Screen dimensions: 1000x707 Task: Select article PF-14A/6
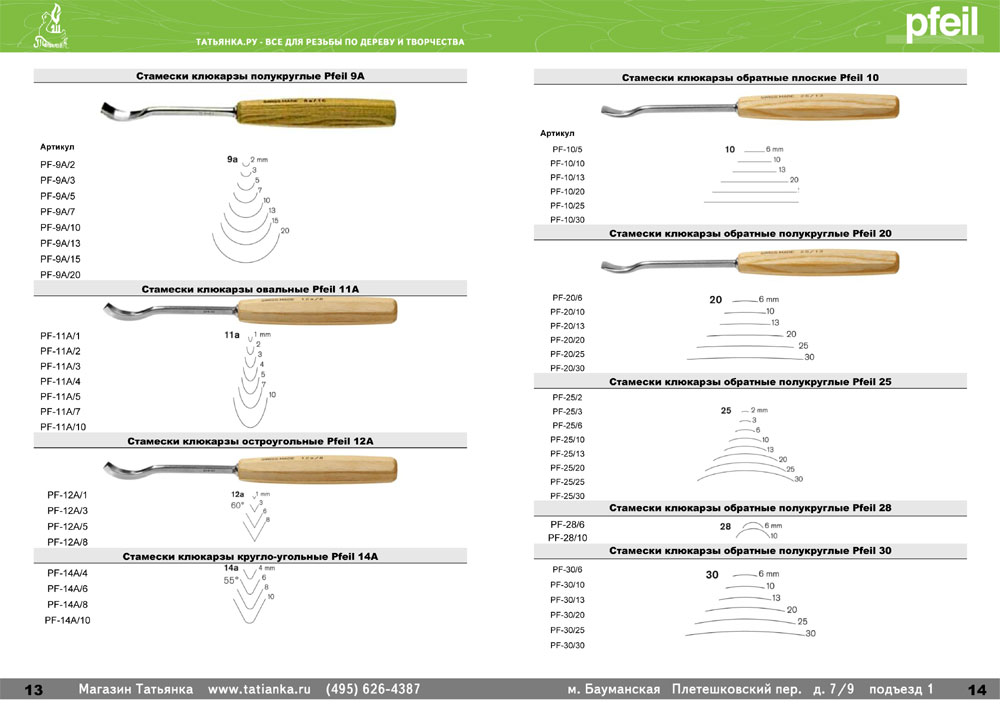click(67, 589)
